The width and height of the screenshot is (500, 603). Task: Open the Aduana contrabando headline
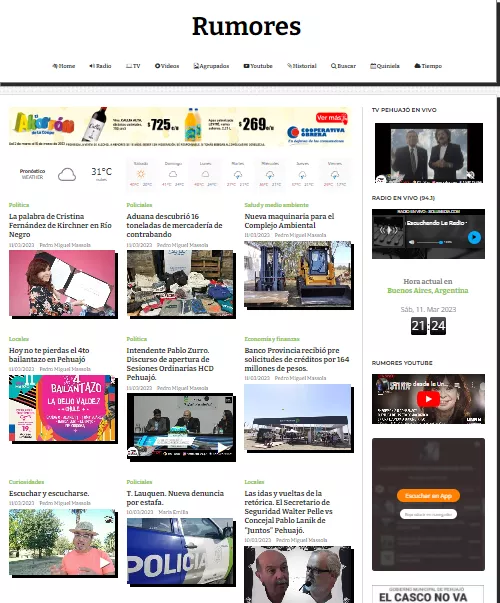tap(174, 225)
